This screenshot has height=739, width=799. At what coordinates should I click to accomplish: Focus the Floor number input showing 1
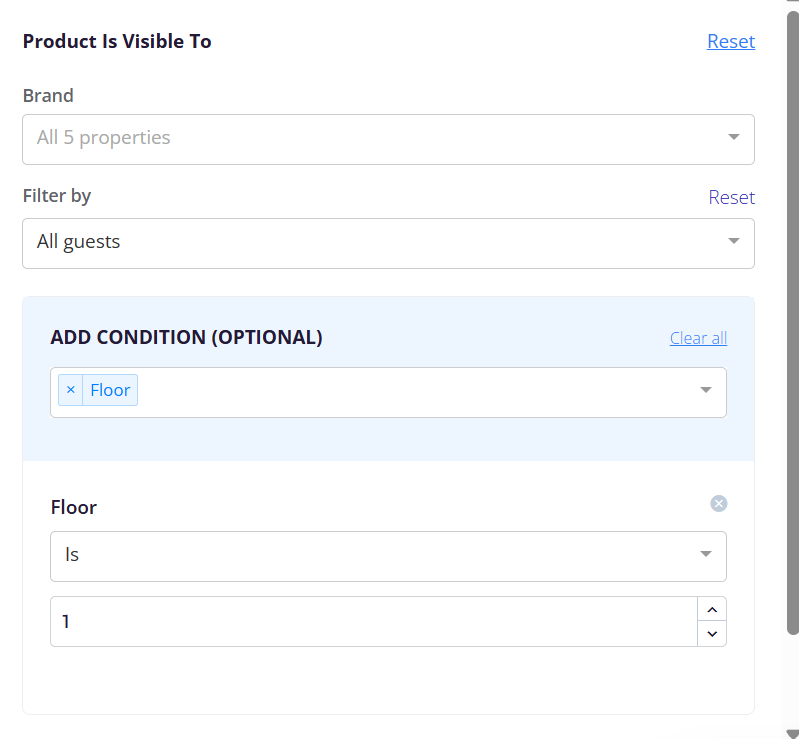click(x=374, y=622)
